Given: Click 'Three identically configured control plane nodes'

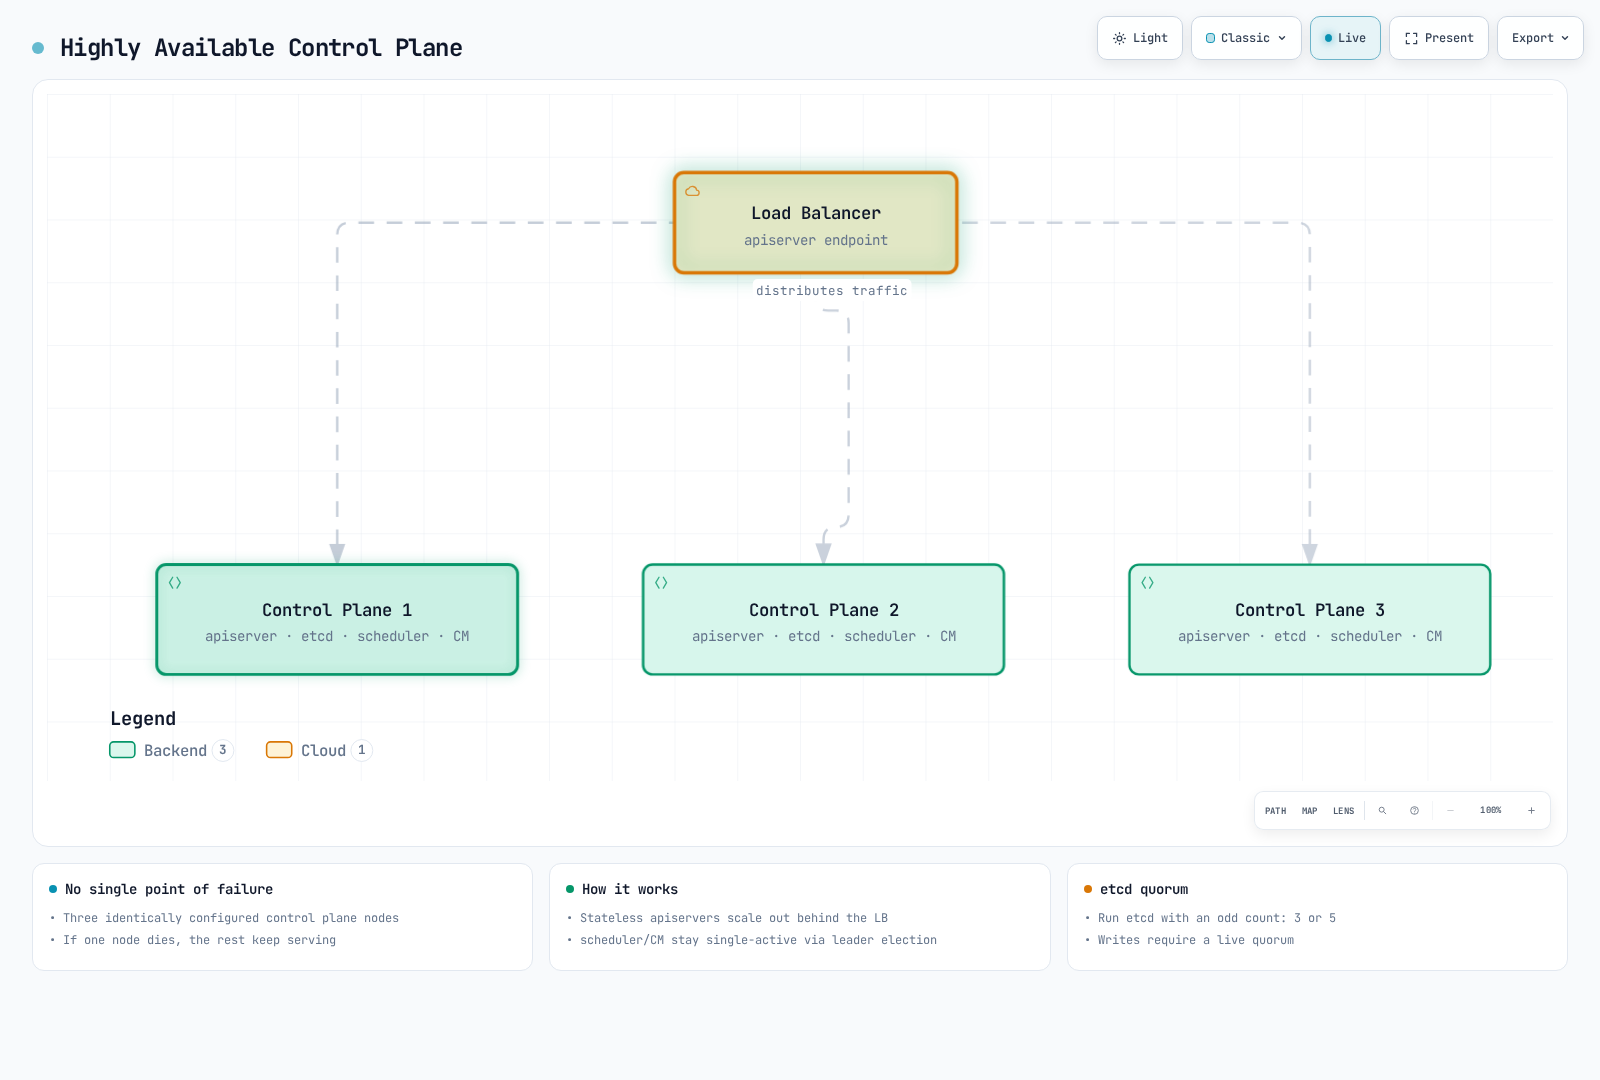Looking at the screenshot, I should click(231, 918).
